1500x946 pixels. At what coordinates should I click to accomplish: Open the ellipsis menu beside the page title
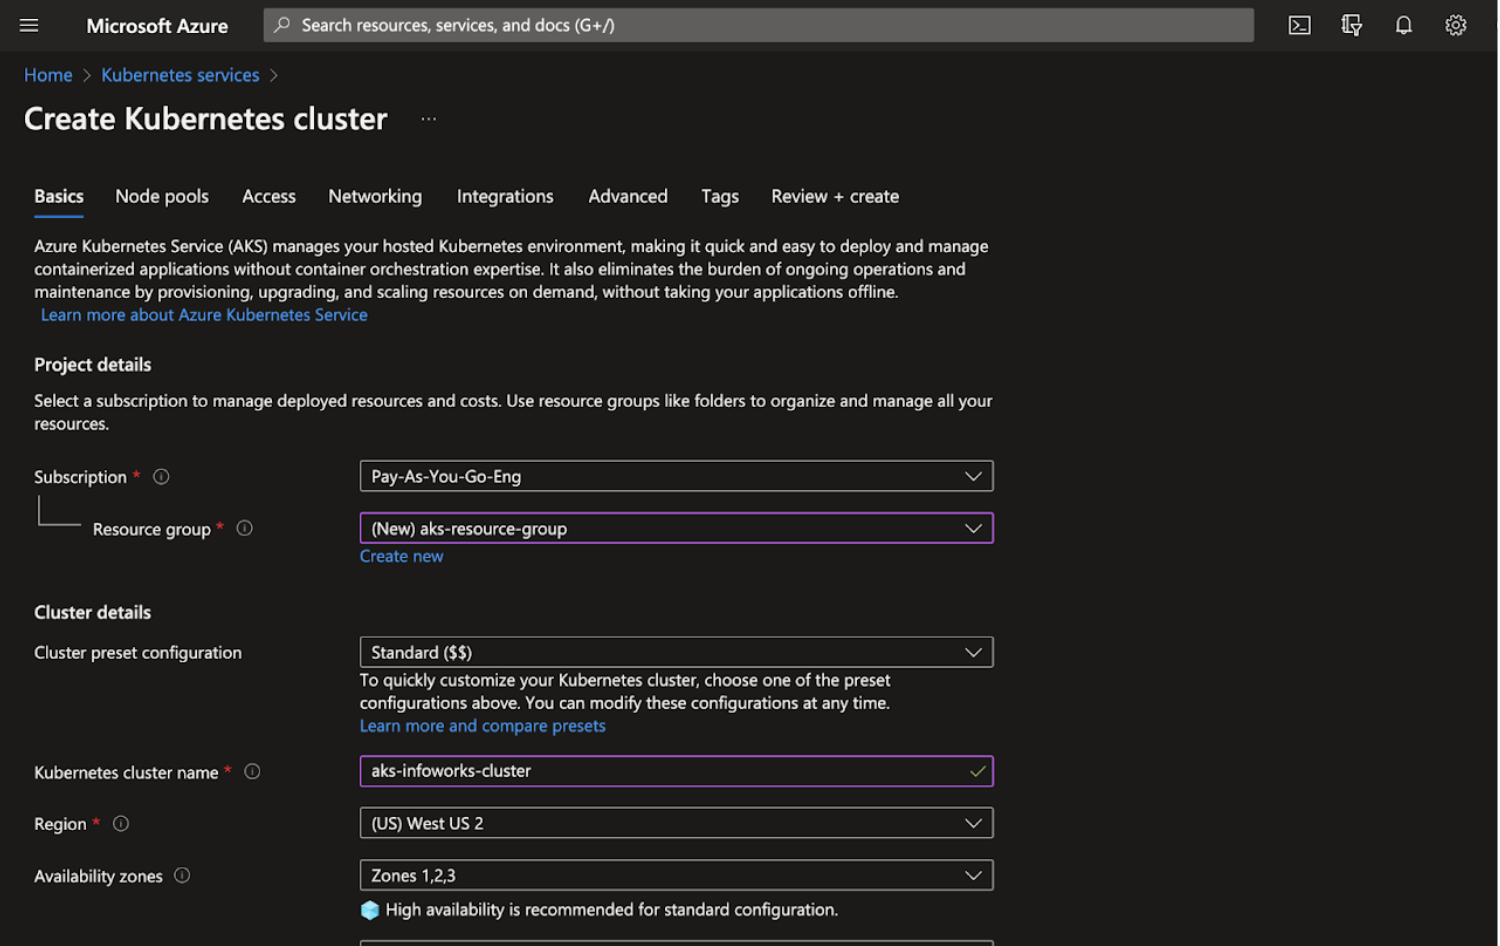[x=428, y=118]
